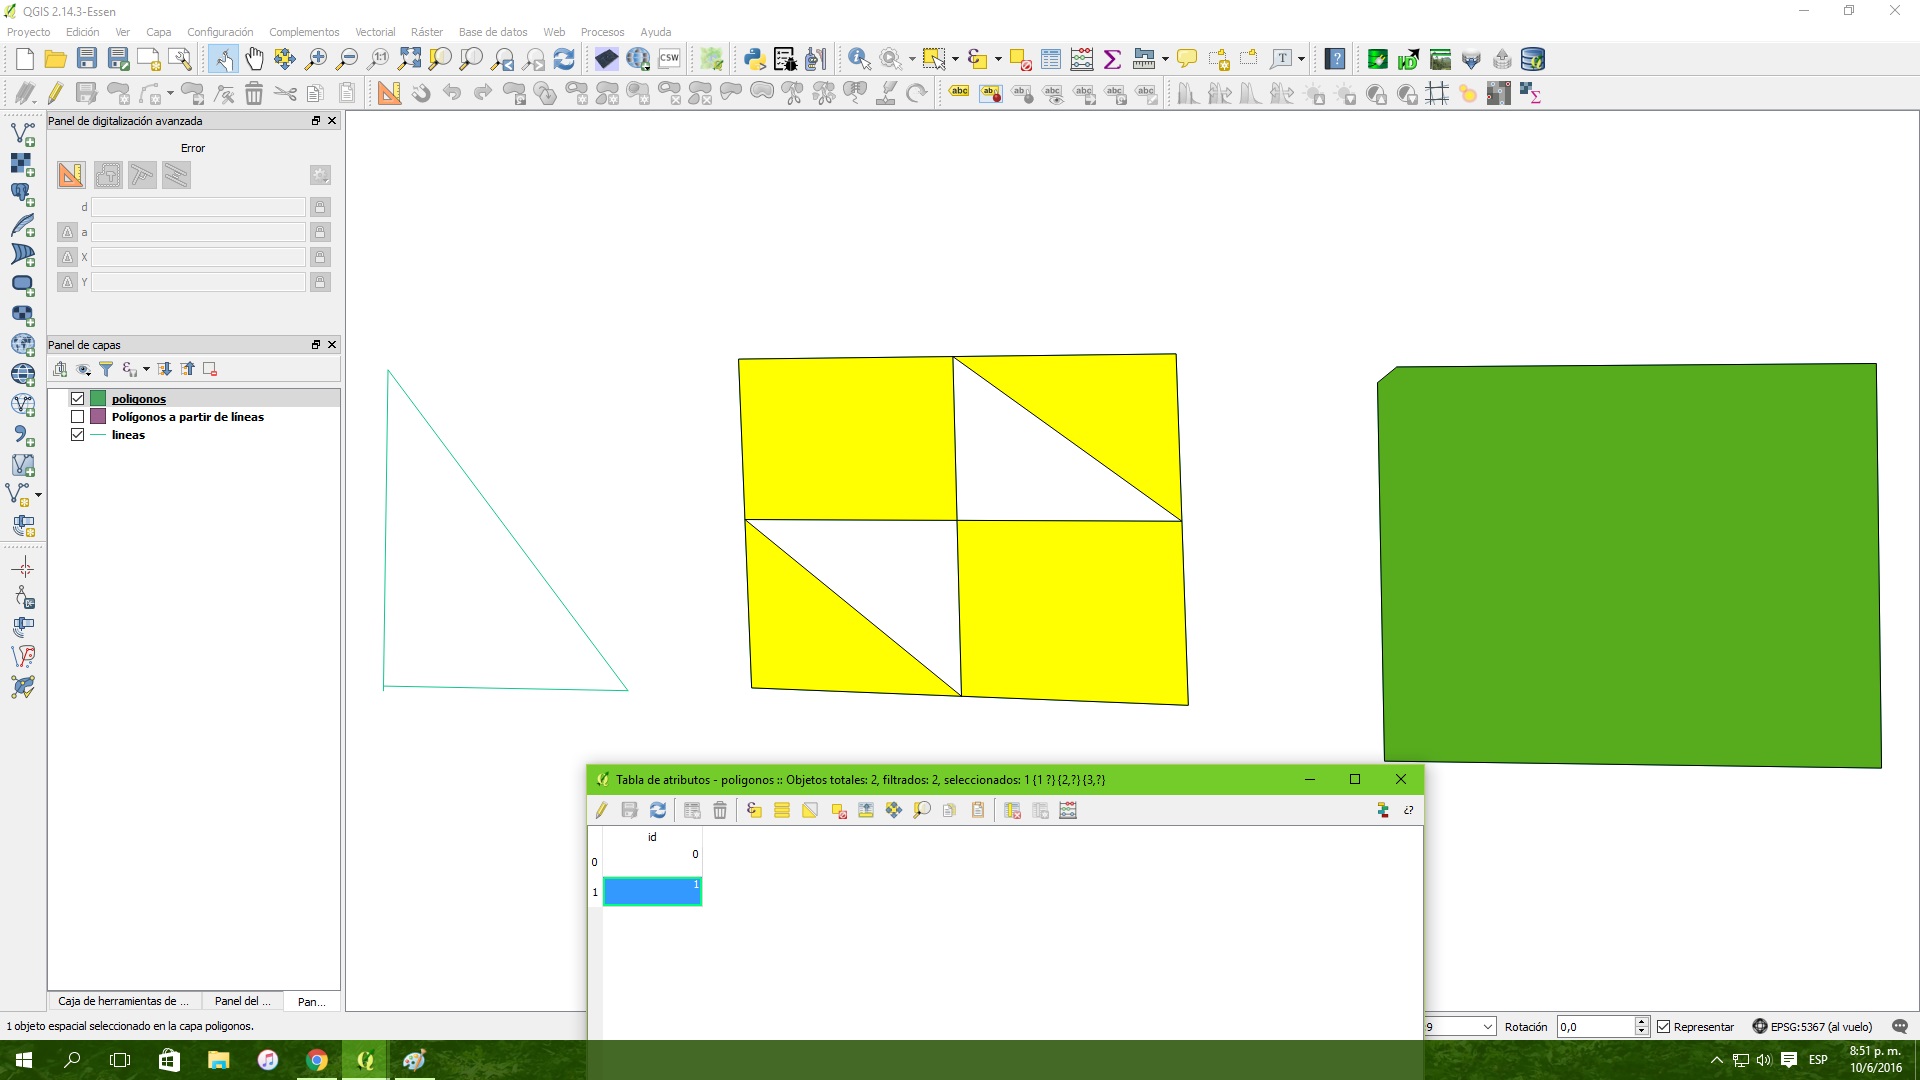1920x1080 pixels.
Task: Toggle the Representar render checkbox
Action: click(1664, 1027)
